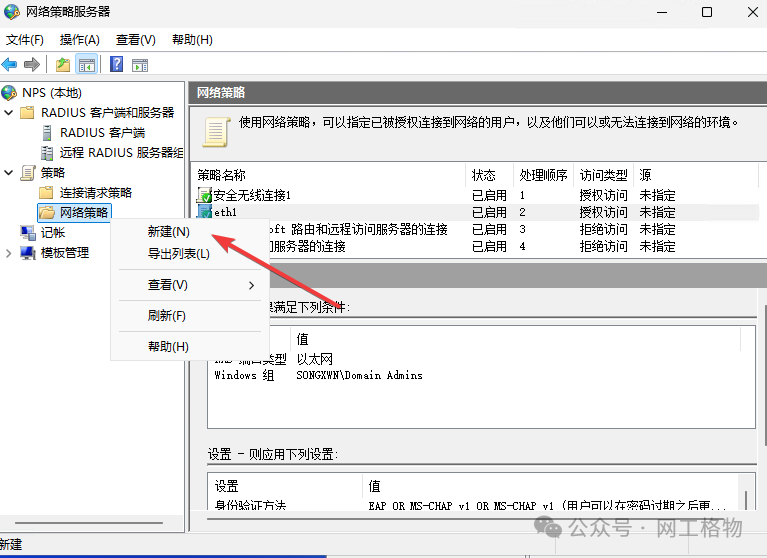Click the tree pane horizontal scrollbar
The image size is (767, 558).
click(x=89, y=523)
